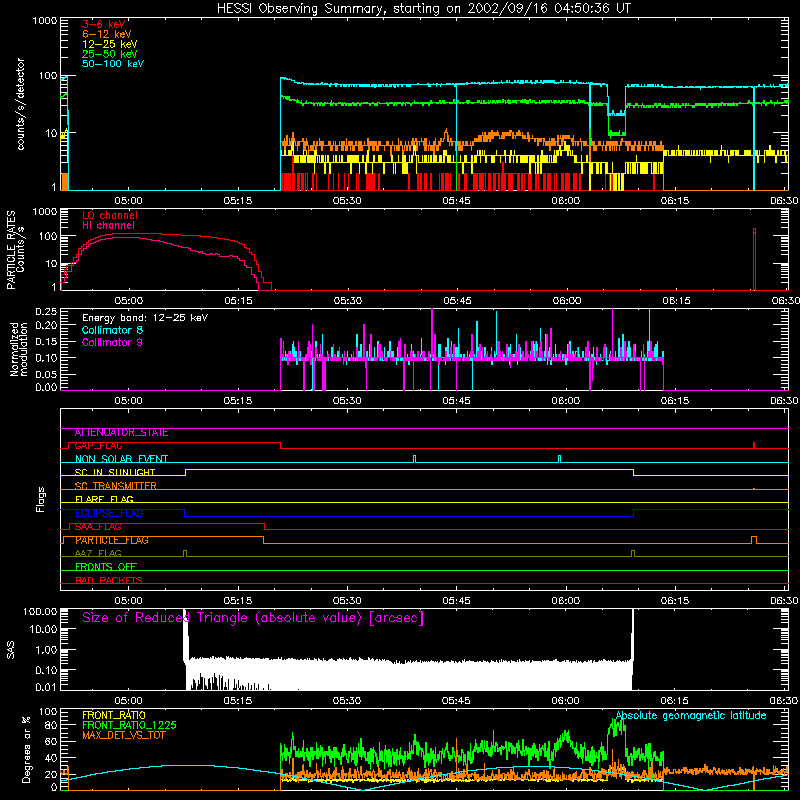This screenshot has height=800, width=800.
Task: Click the PARTICLE_FLAG label
Action: (x=112, y=540)
